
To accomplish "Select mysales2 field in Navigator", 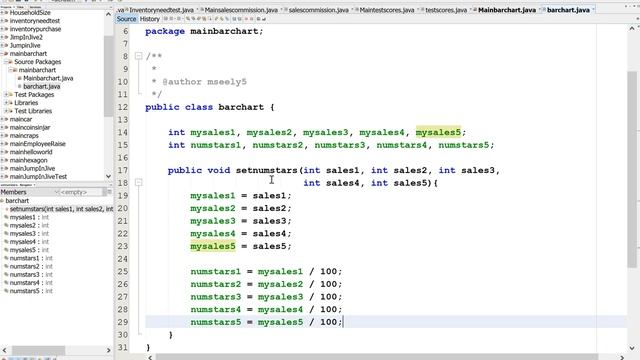I will point(29,225).
